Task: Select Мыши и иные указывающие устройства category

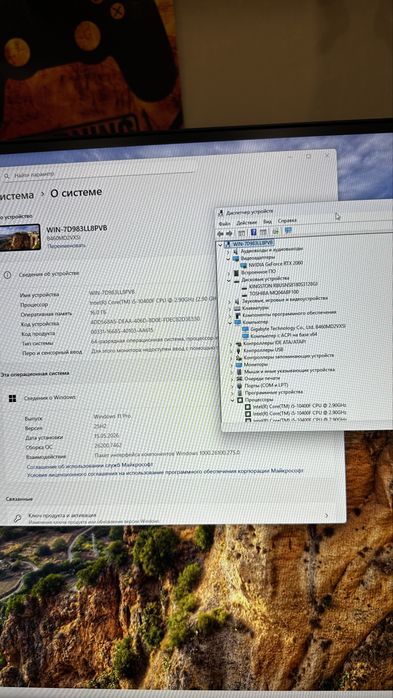Action: (x=289, y=370)
